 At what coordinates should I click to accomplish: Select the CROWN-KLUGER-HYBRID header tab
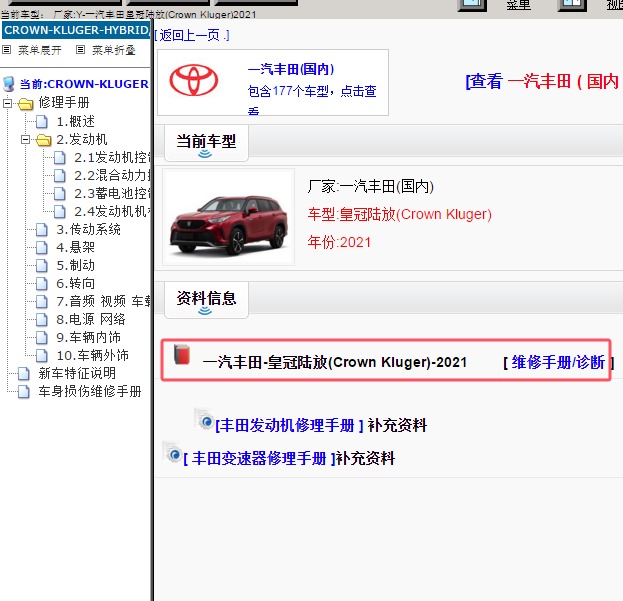[76, 30]
